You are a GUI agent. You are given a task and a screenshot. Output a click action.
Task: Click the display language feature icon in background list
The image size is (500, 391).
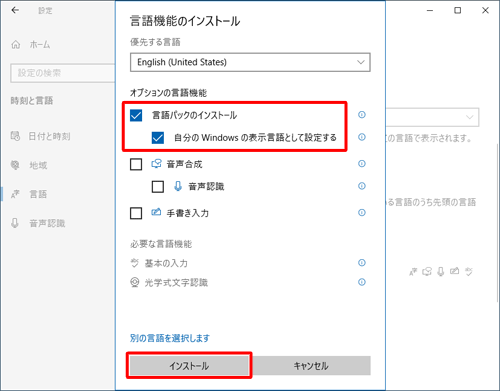tap(413, 272)
